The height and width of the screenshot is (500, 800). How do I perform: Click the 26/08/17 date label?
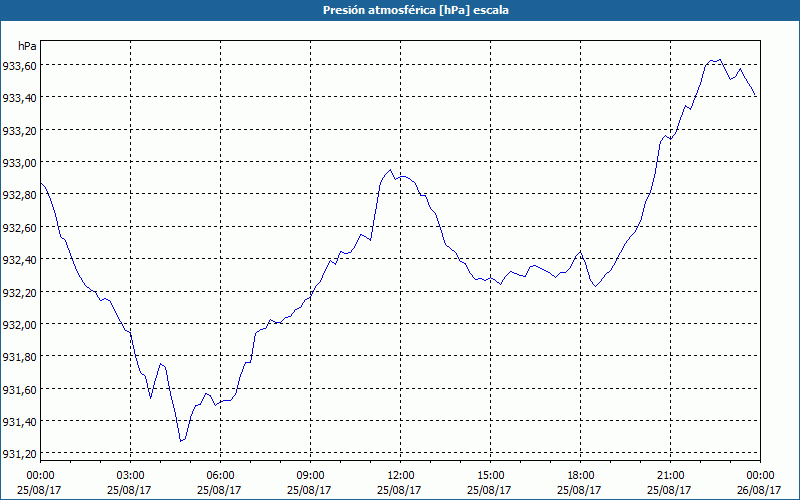[x=759, y=490]
